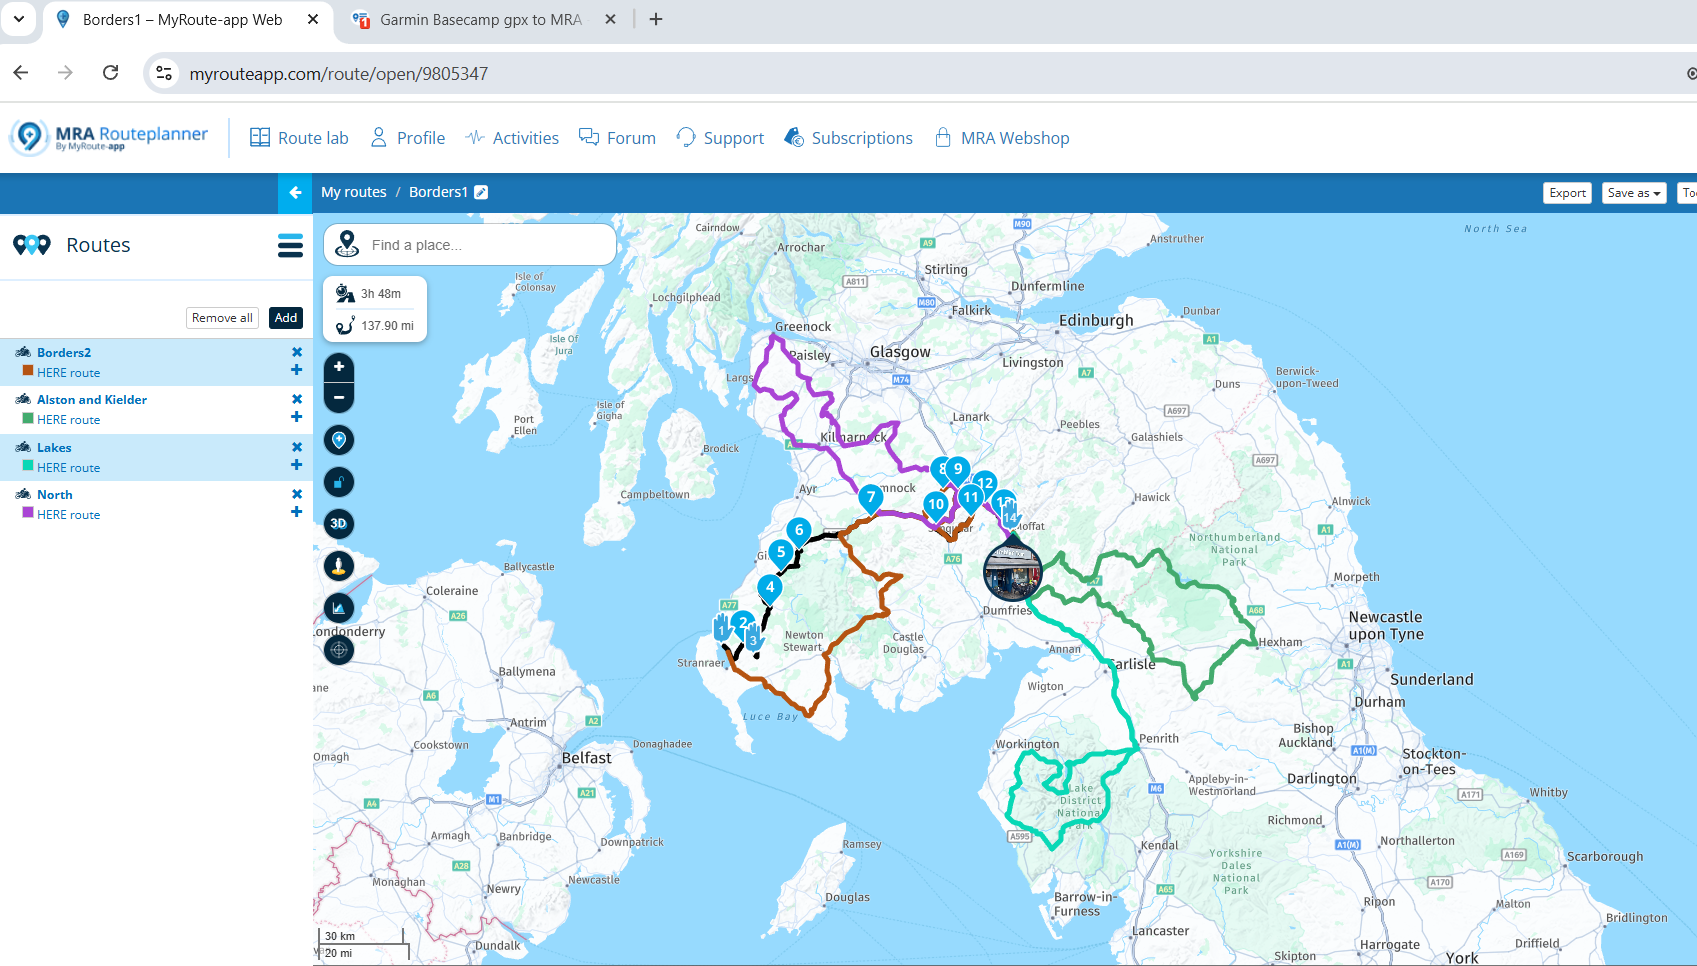Click the photo thumbnail marker near Dumfries
Screen dimensions: 1697x966
(x=1012, y=572)
